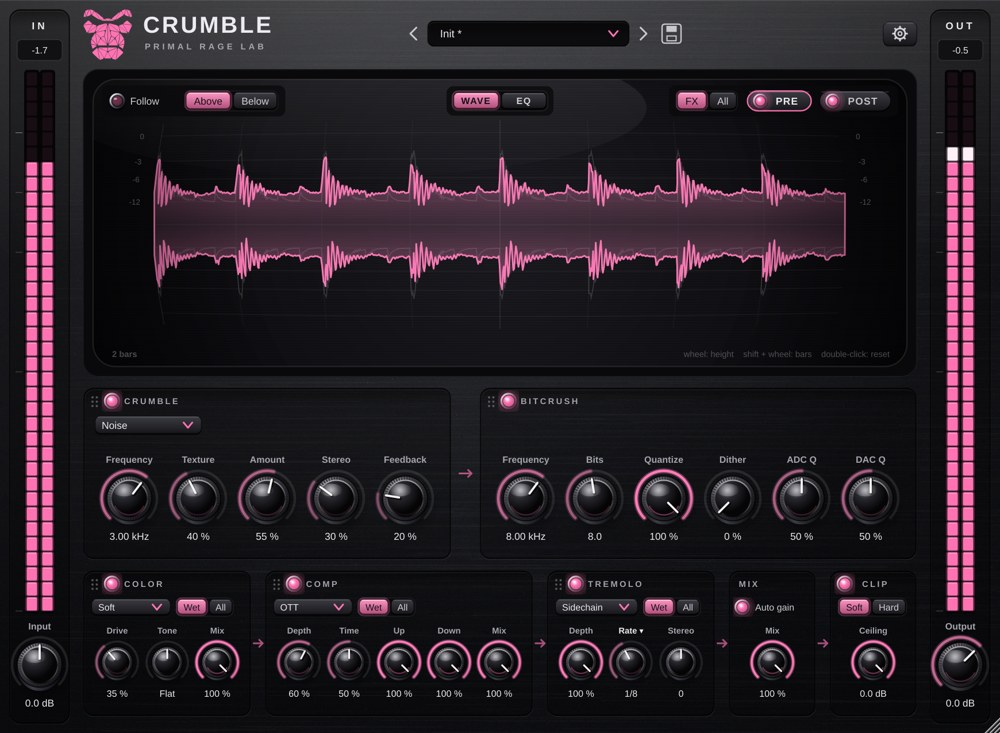Switch to the WAVE display tab
The width and height of the screenshot is (1000, 733).
pos(476,101)
